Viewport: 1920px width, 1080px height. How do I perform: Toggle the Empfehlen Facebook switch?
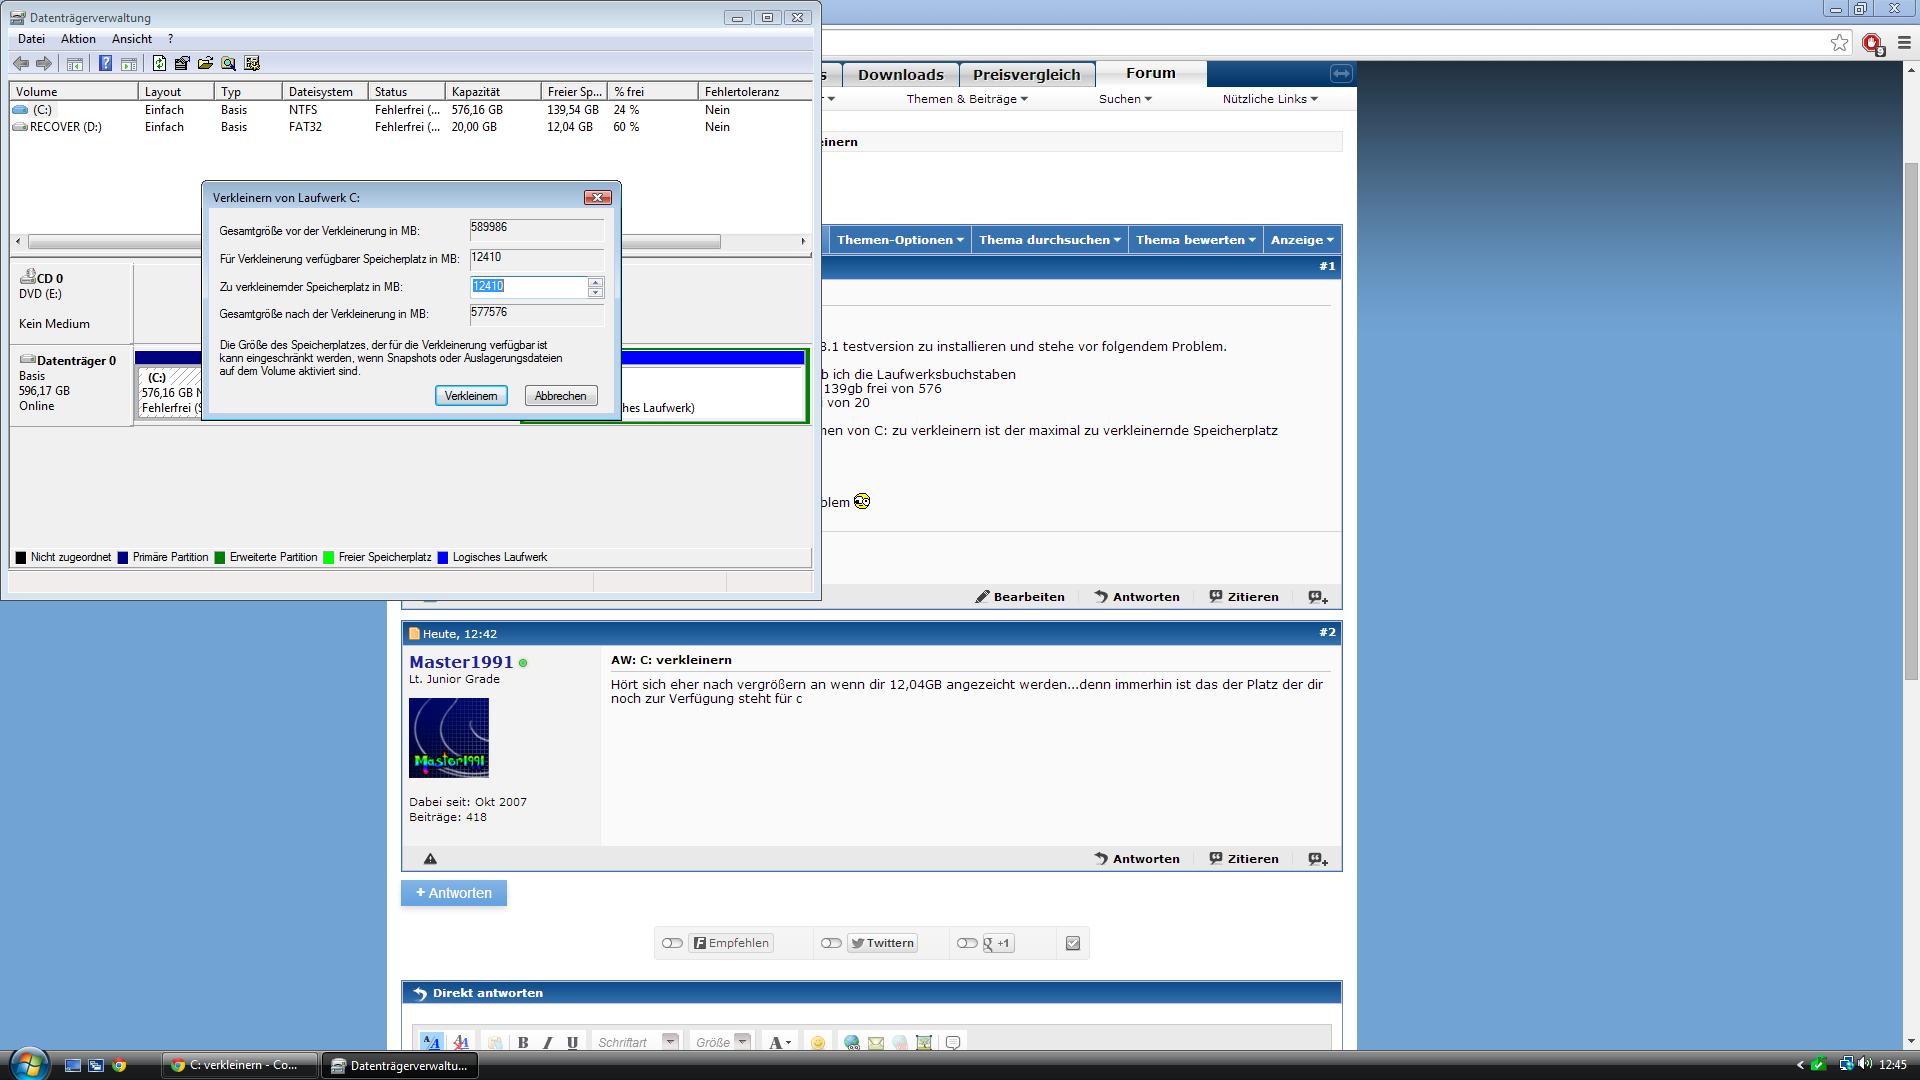672,943
